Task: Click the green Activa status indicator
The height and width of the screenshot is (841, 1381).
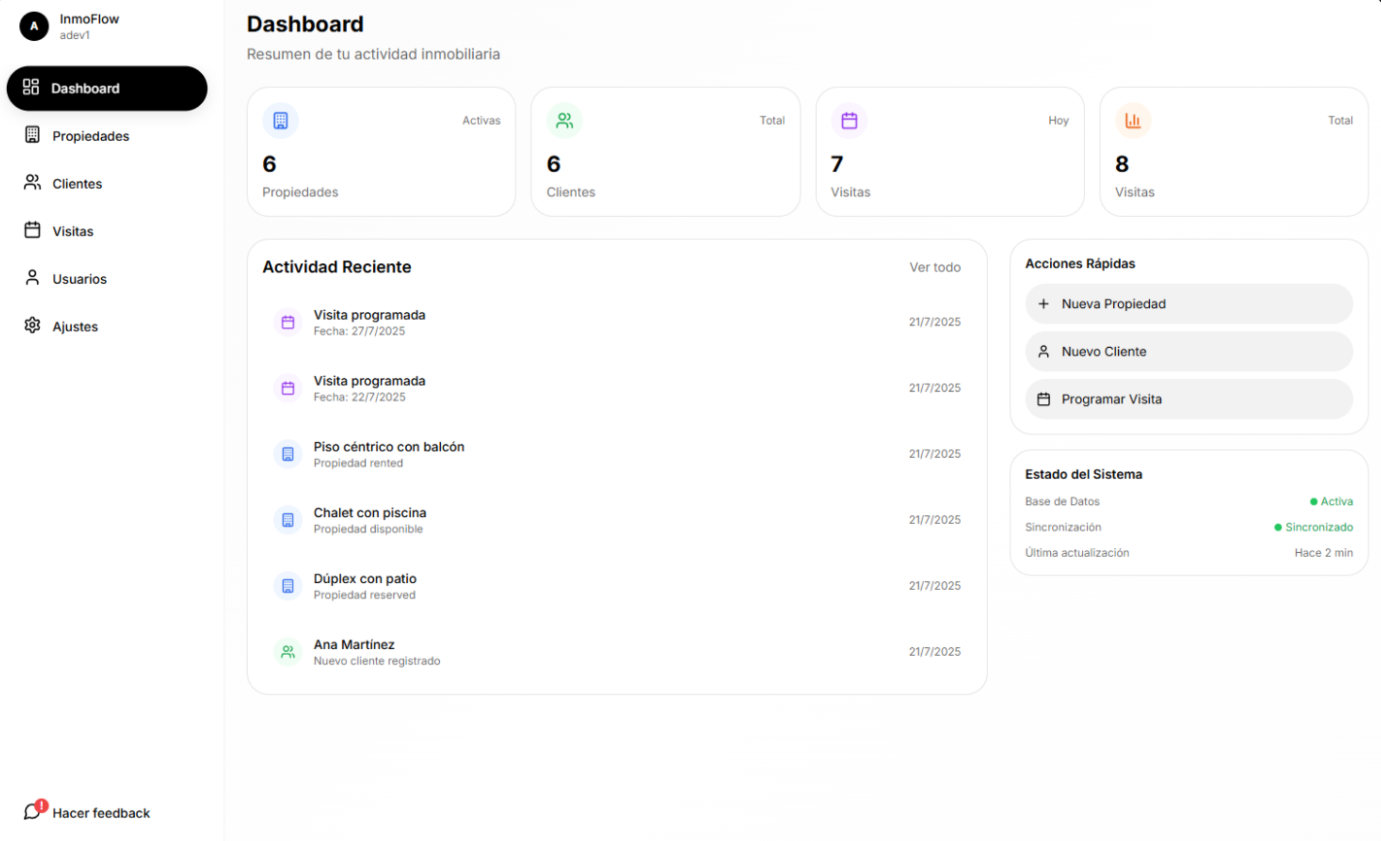Action: [1316, 501]
